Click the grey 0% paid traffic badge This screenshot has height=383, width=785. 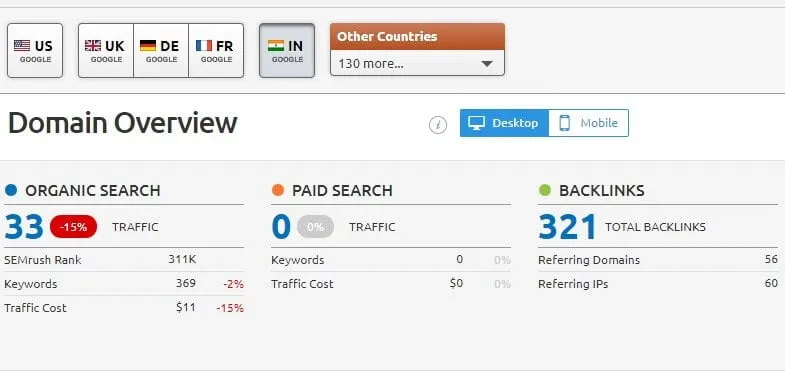coord(315,227)
